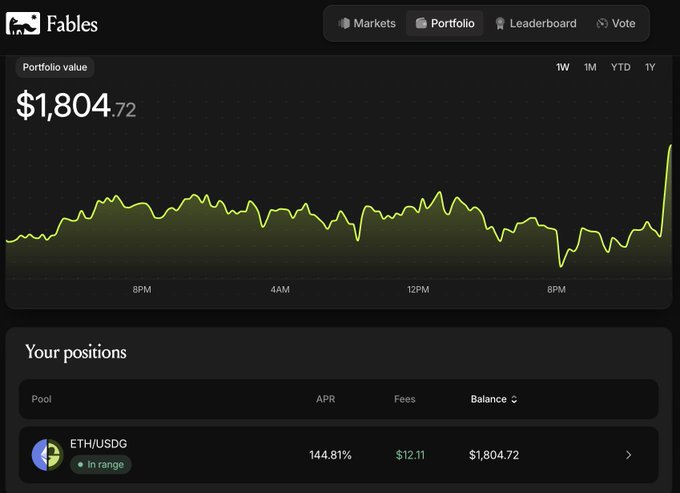Viewport: 680px width, 493px height.
Task: Click the 144.81% APR value
Action: coord(330,455)
